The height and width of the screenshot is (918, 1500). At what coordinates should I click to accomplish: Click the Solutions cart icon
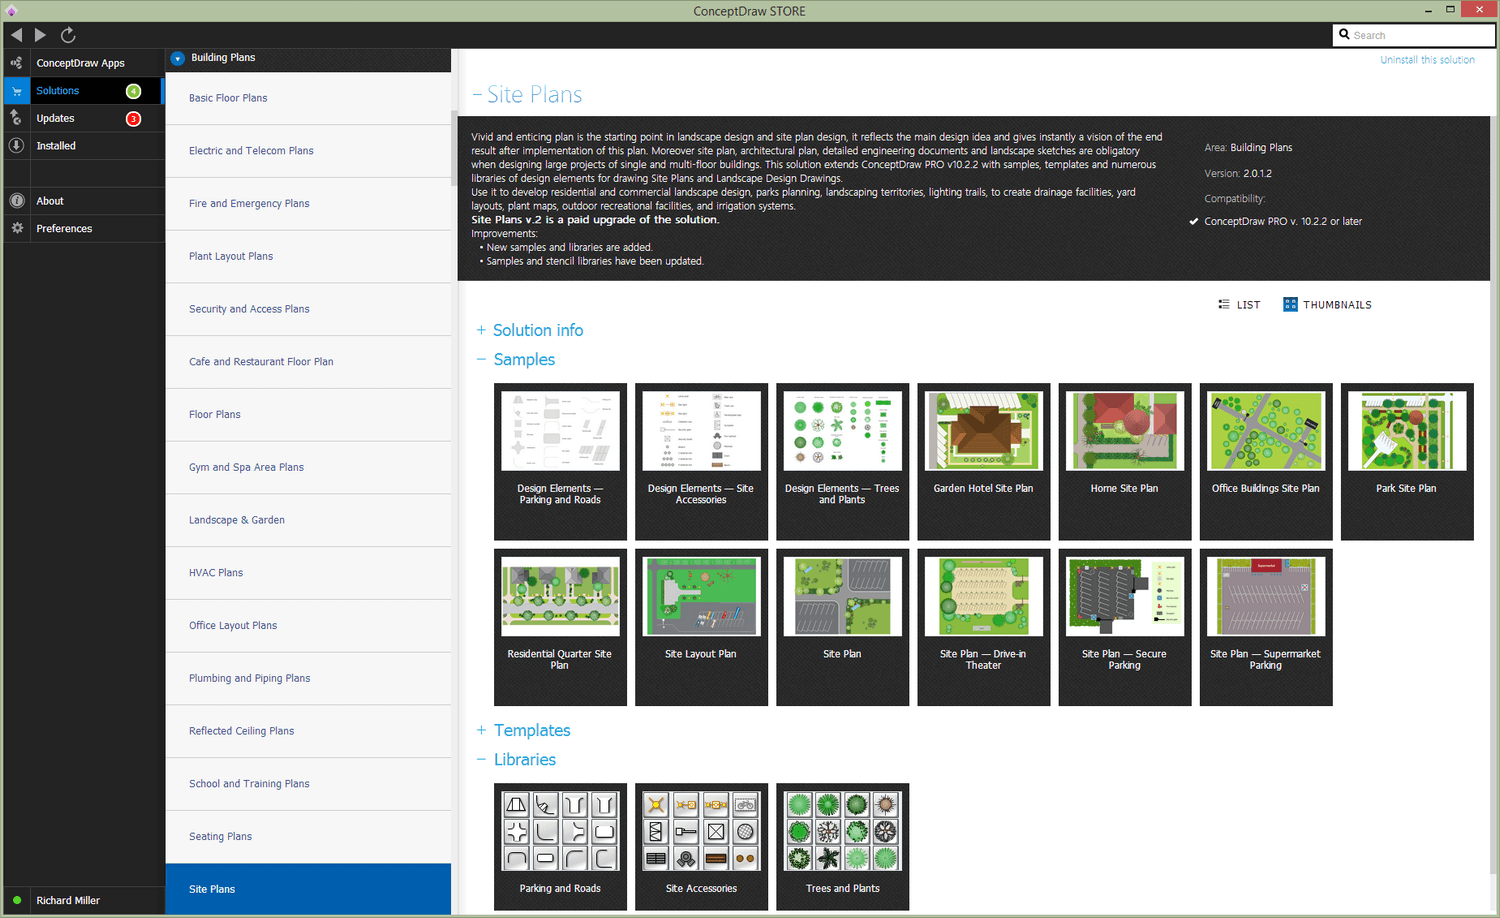(17, 91)
